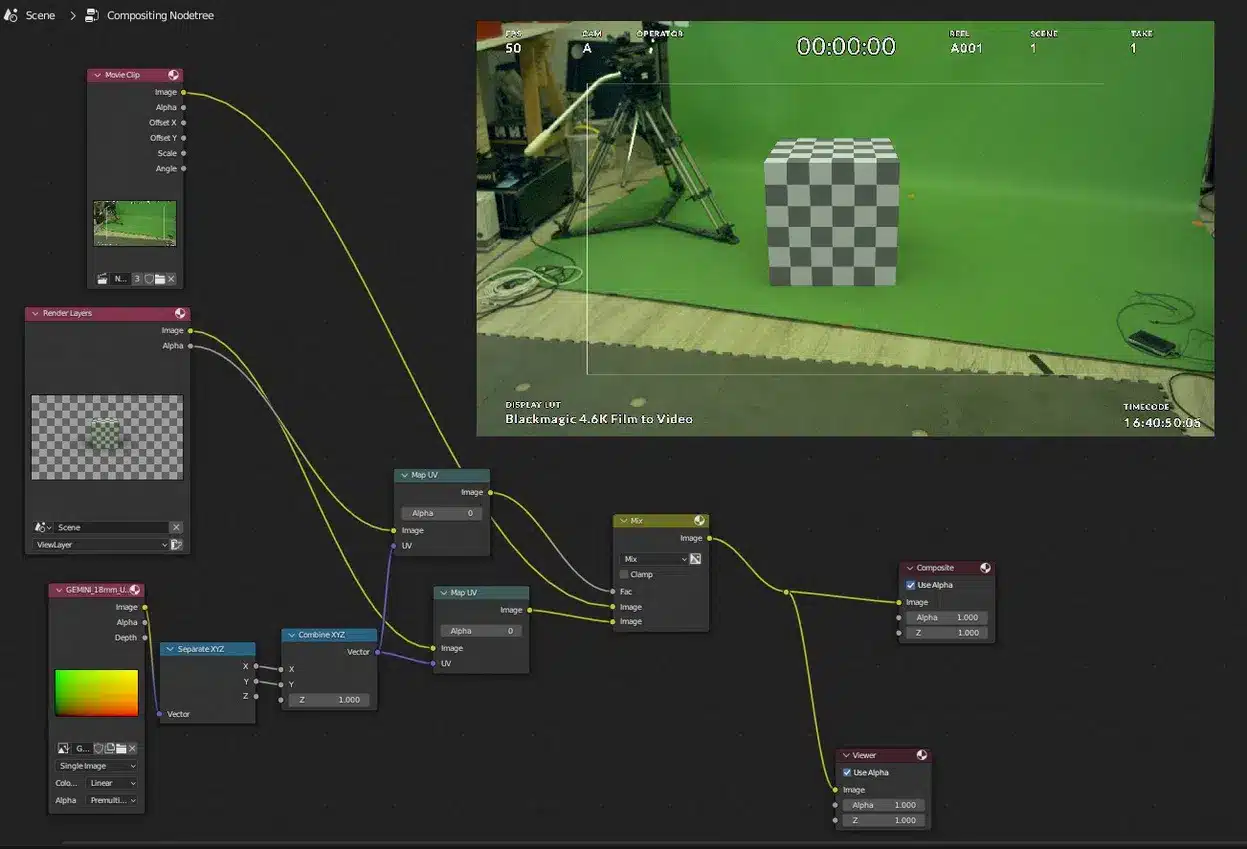1247x849 pixels.
Task: Click the Z value field in Combine XYZ
Action: coord(329,700)
